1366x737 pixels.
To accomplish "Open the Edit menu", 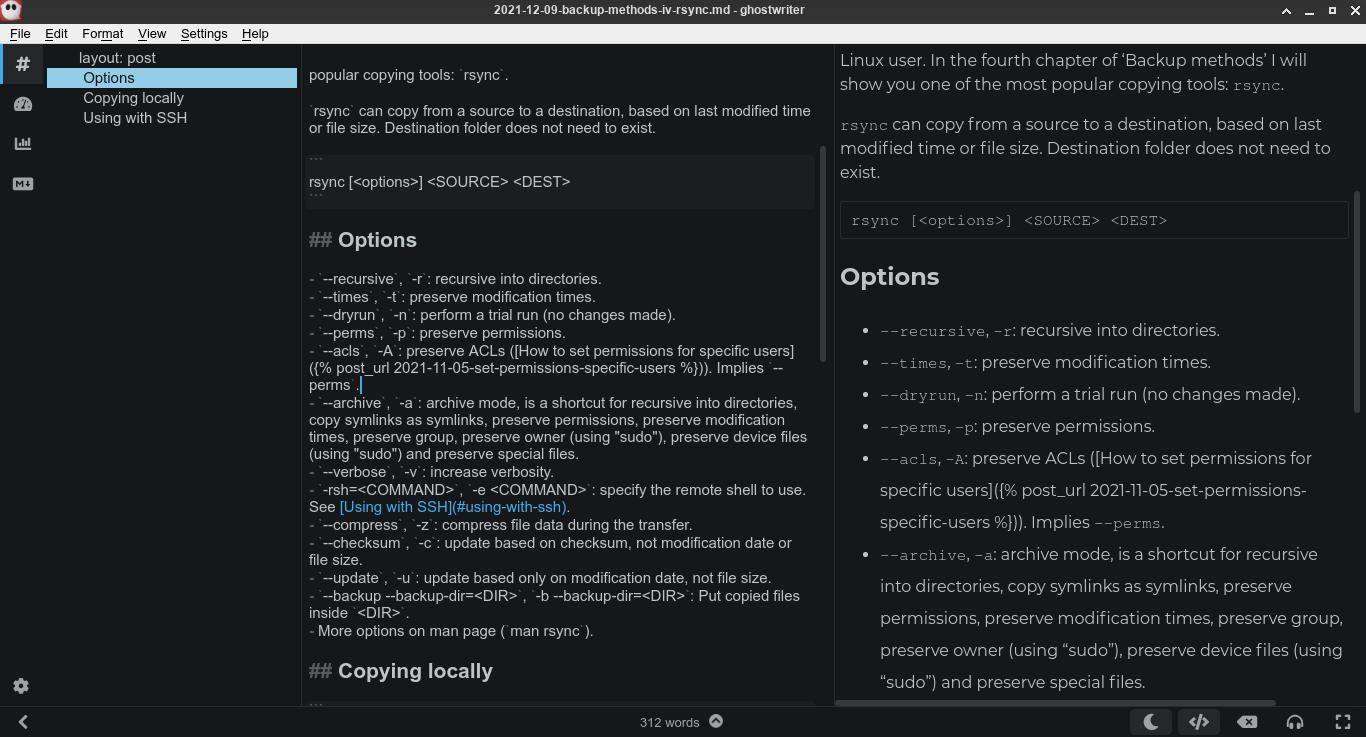I will click(56, 33).
